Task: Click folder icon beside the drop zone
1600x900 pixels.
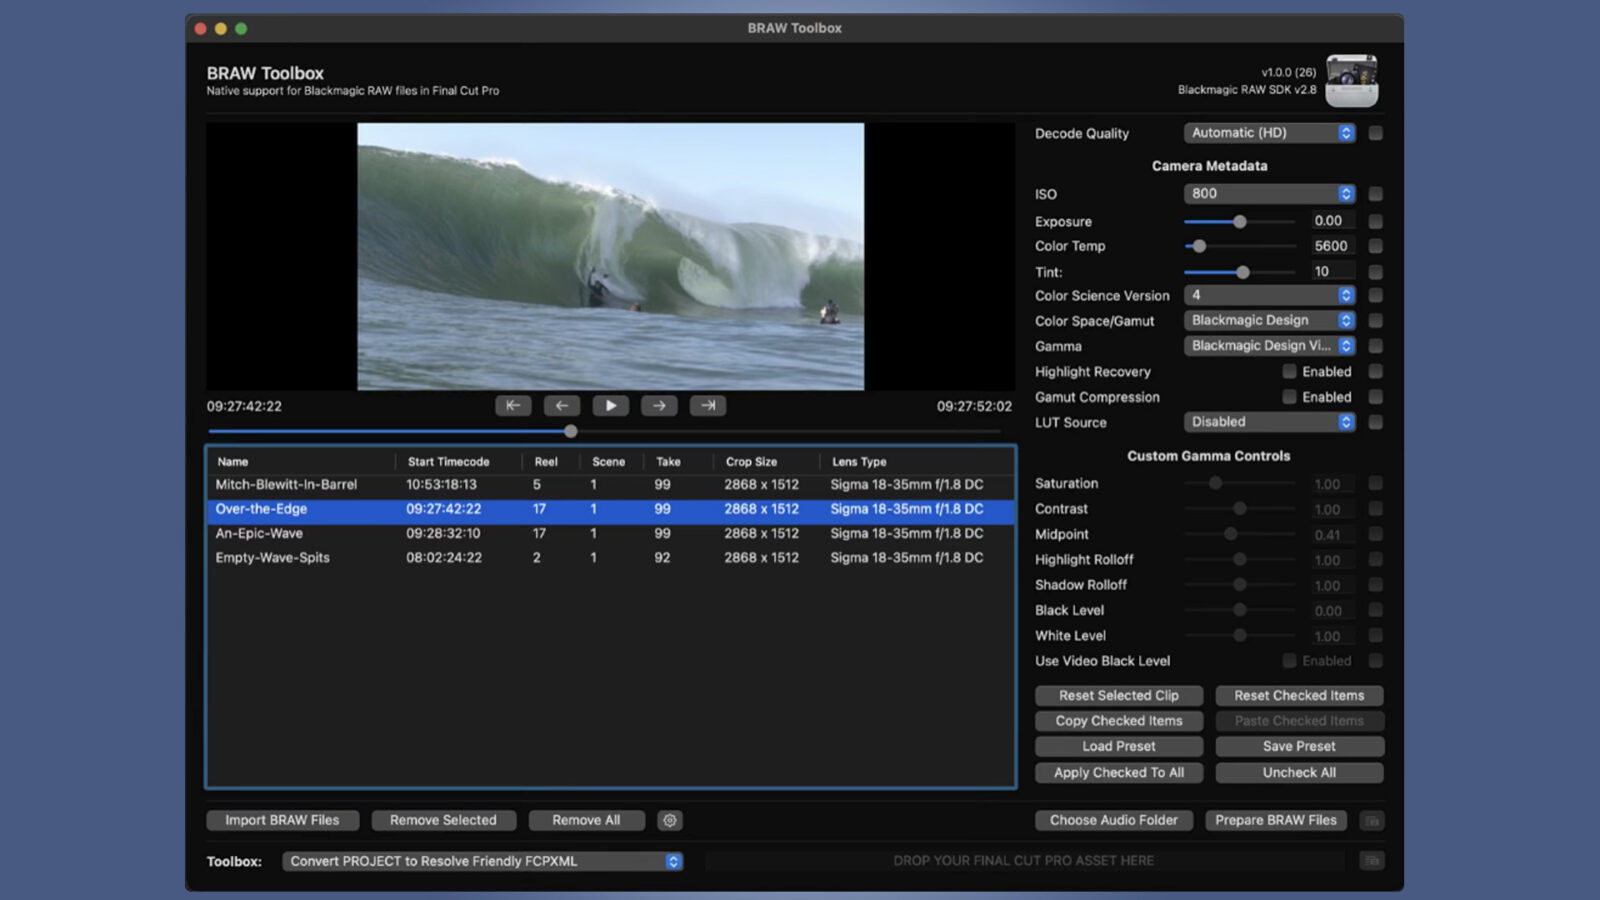Action: point(1372,860)
